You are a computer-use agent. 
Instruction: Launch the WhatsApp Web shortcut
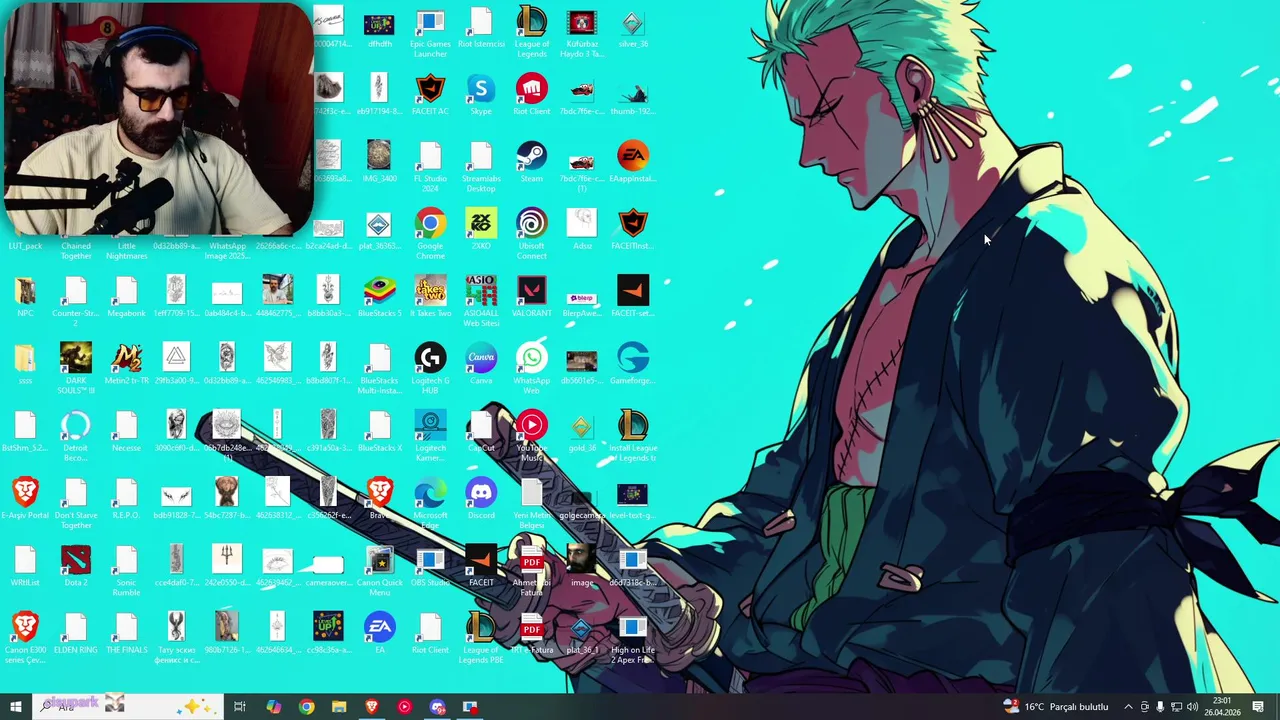point(531,368)
